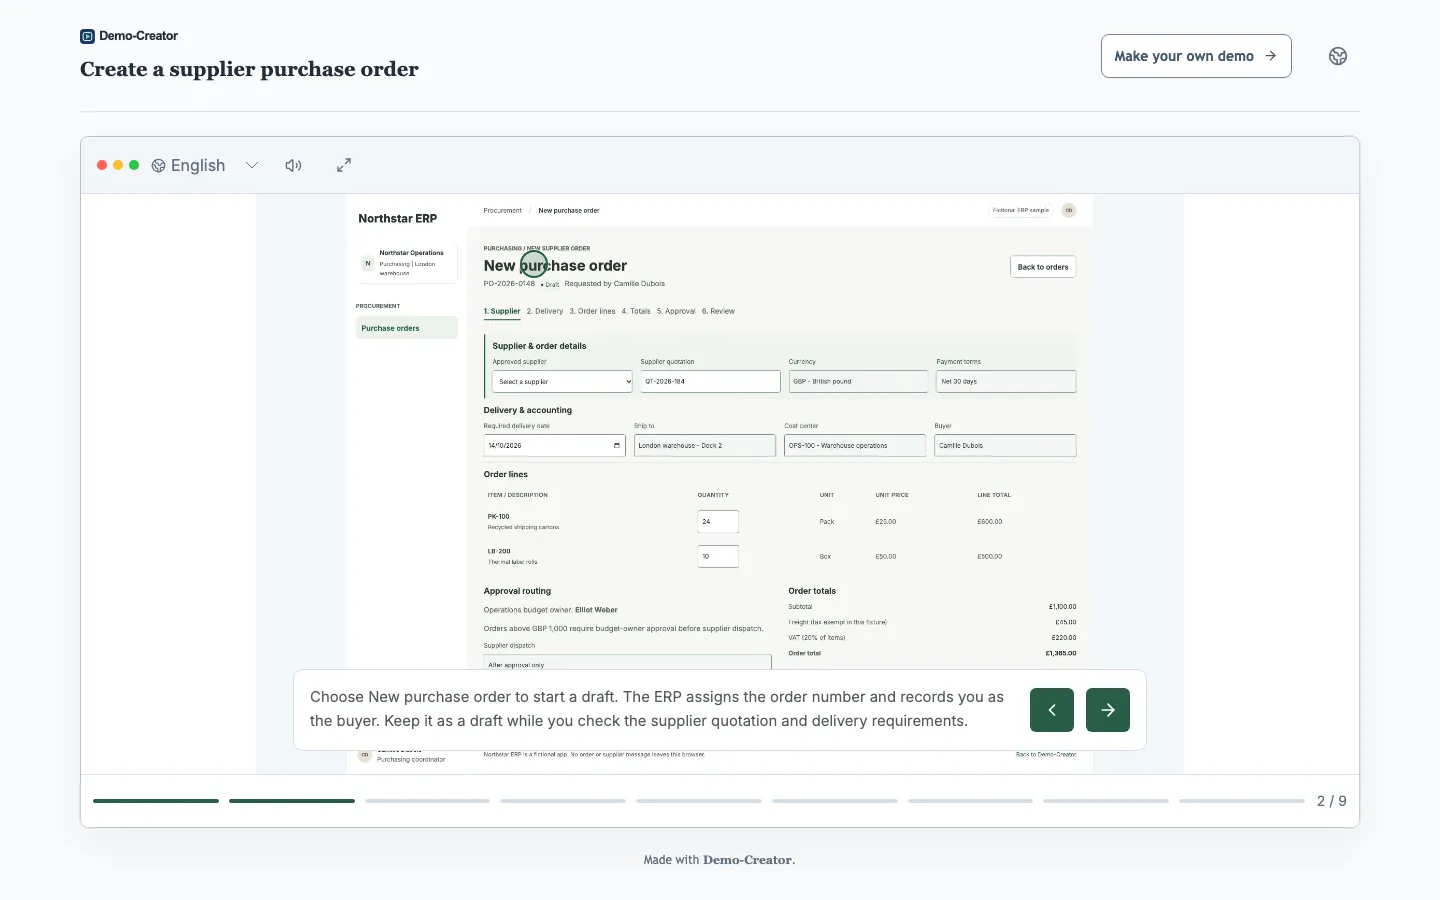The height and width of the screenshot is (900, 1440).
Task: Click the subtotal value £1,100.00
Action: click(x=1062, y=607)
